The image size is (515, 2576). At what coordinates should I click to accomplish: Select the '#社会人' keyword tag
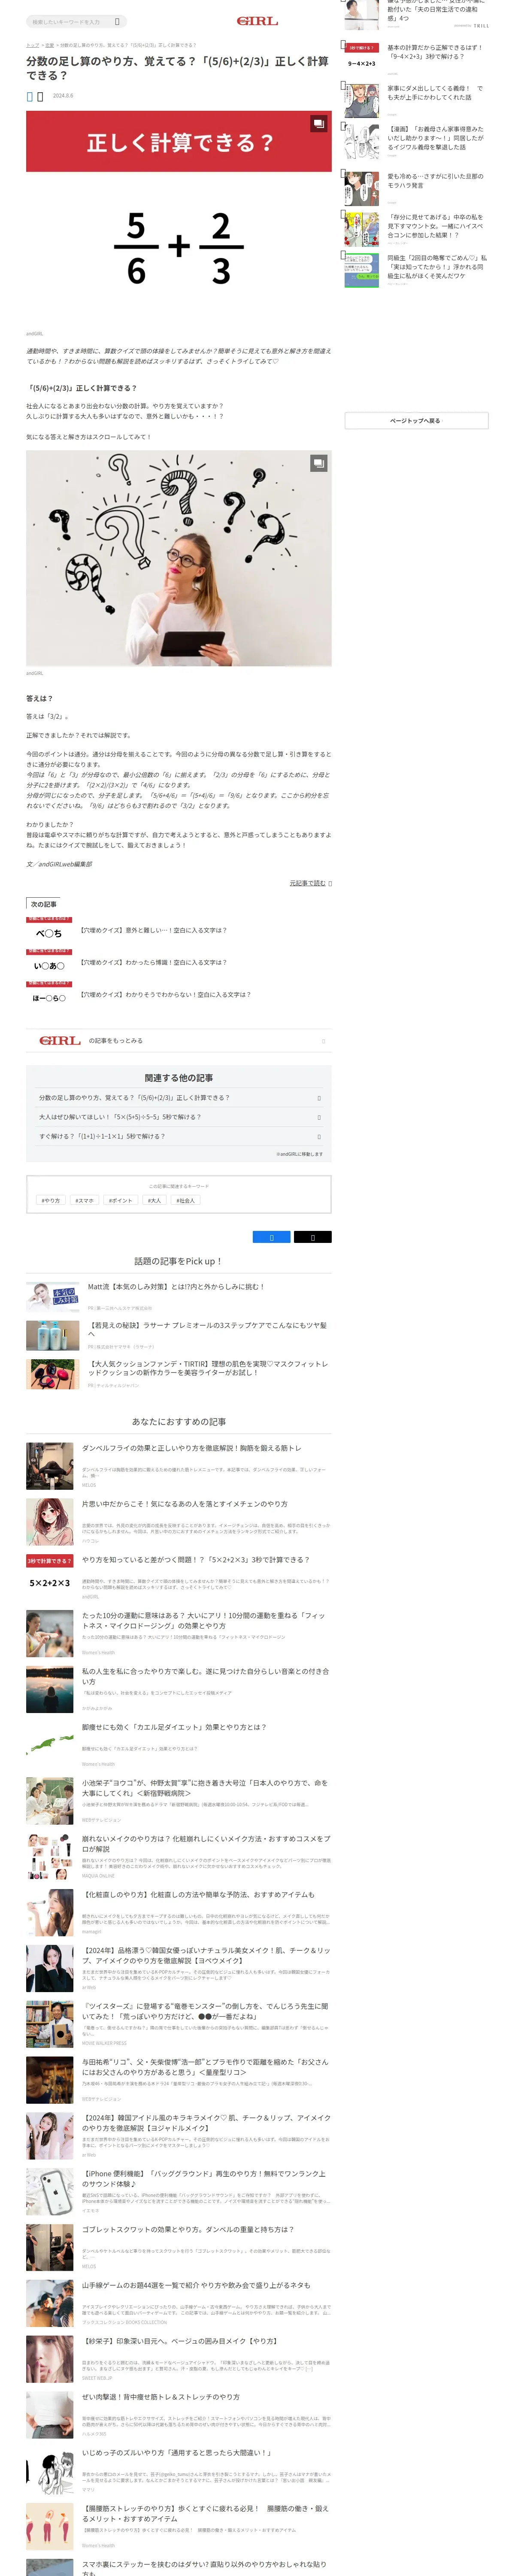tap(185, 1201)
